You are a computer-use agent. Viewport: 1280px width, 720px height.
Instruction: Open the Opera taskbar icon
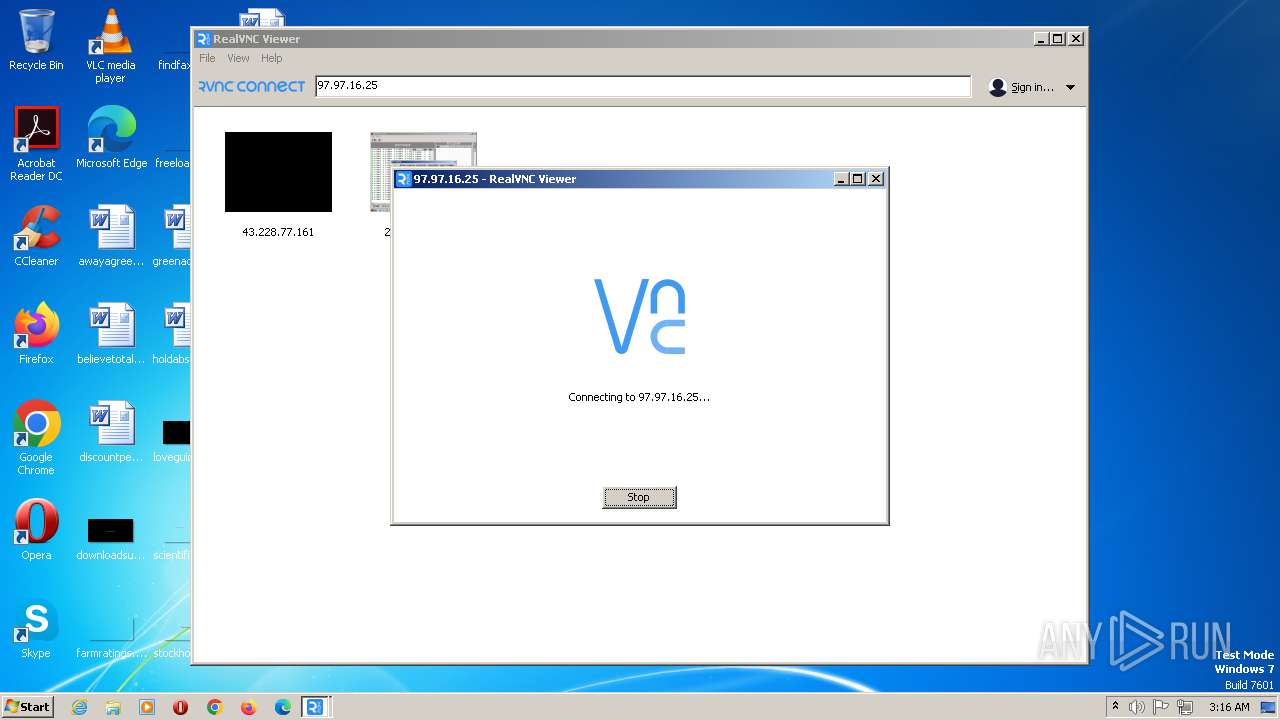[x=181, y=707]
